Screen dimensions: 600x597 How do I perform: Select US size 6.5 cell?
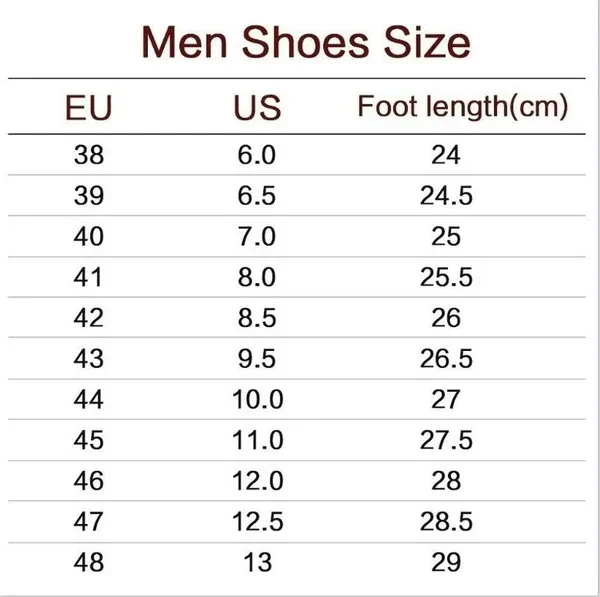[257, 196]
